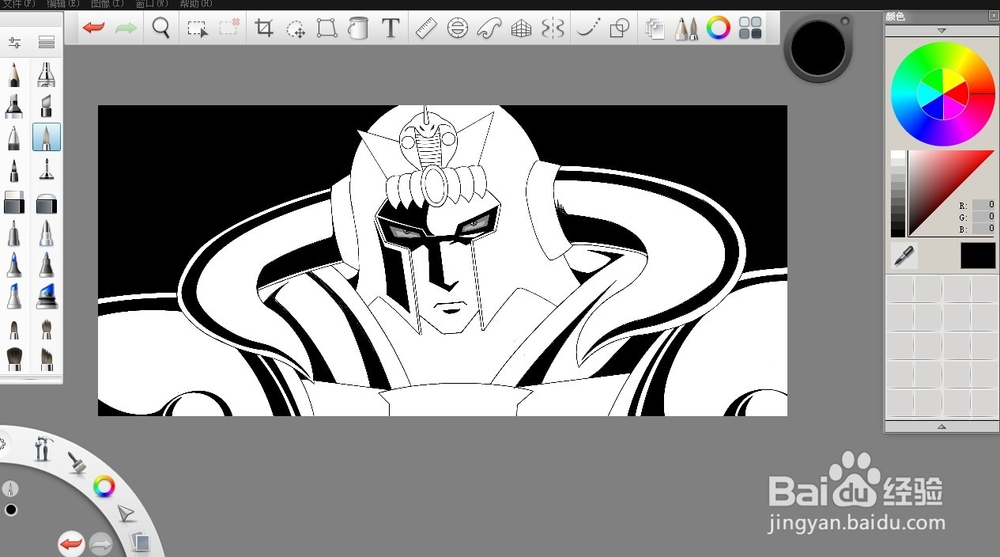Click the black color puck

click(x=818, y=48)
